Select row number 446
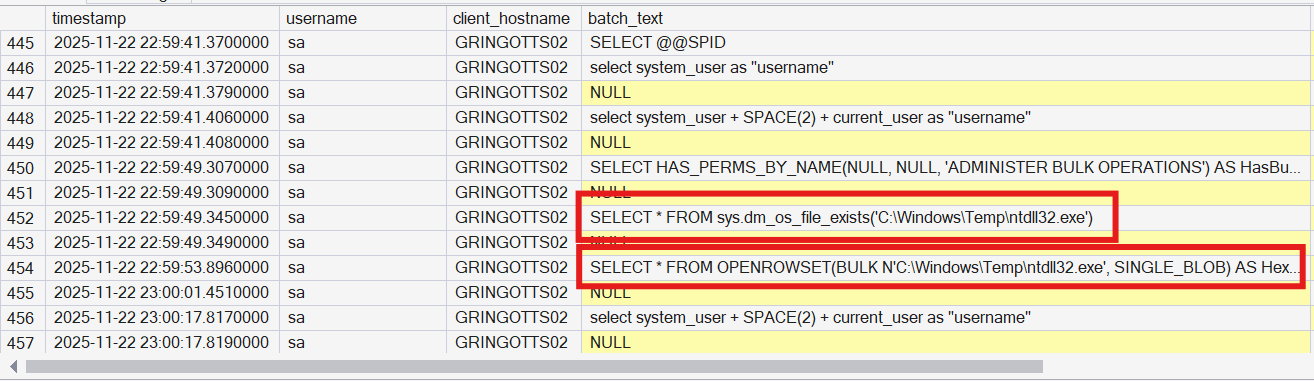This screenshot has width=1314, height=381. pyautogui.click(x=23, y=68)
